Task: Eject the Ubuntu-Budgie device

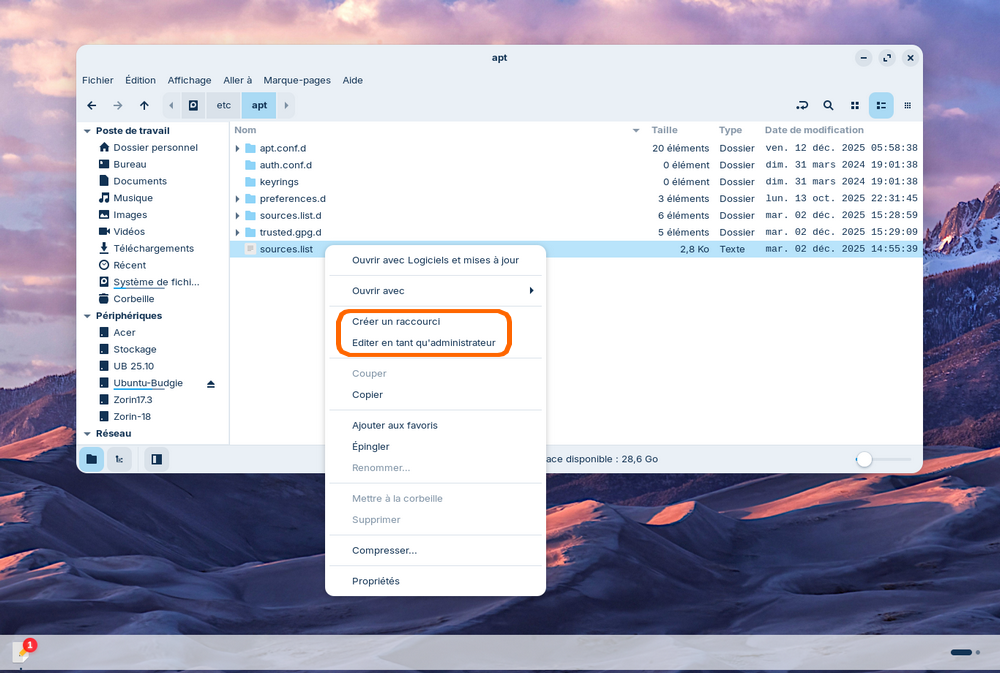Action: [x=211, y=384]
